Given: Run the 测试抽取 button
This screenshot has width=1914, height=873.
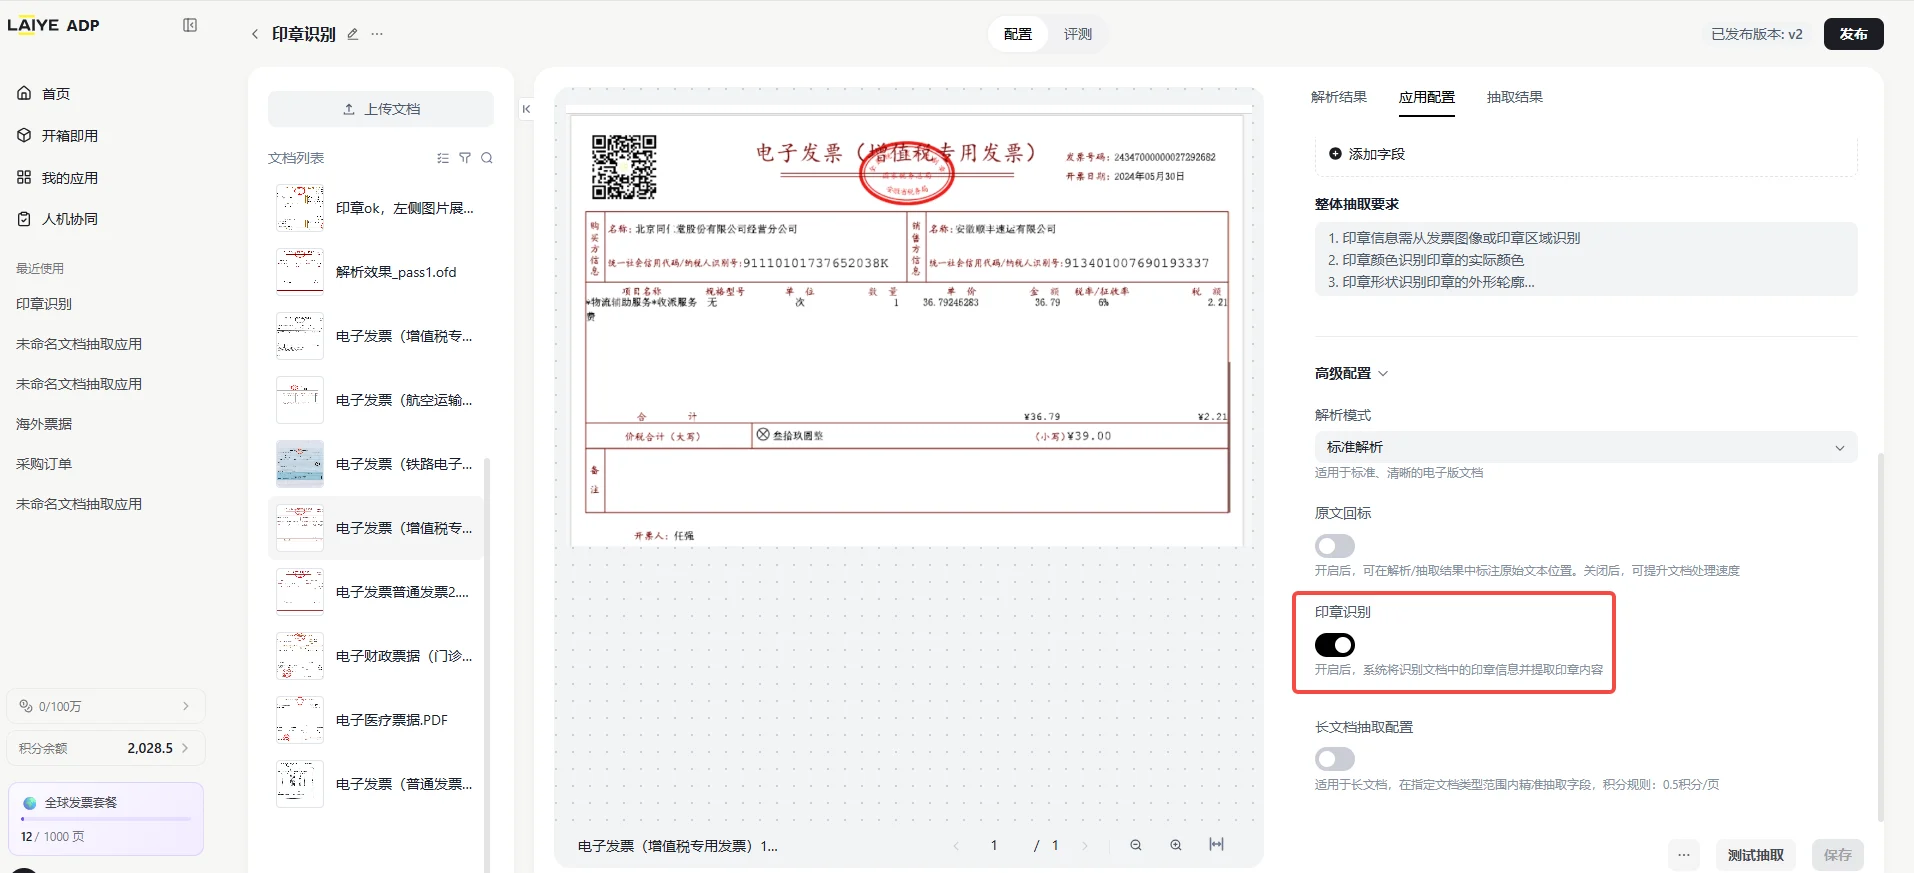Looking at the screenshot, I should point(1756,855).
